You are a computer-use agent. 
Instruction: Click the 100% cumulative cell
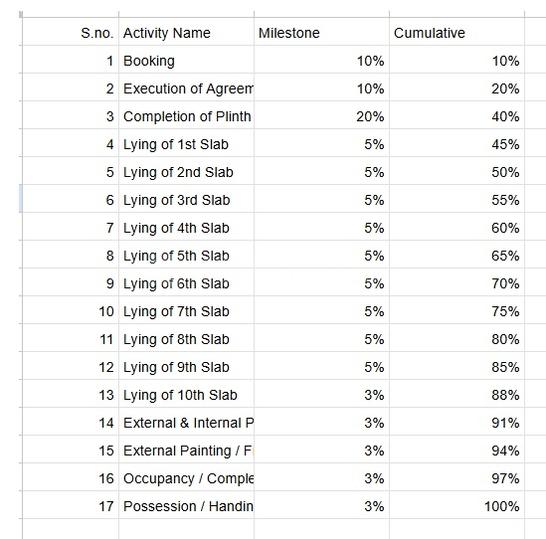coord(457,505)
